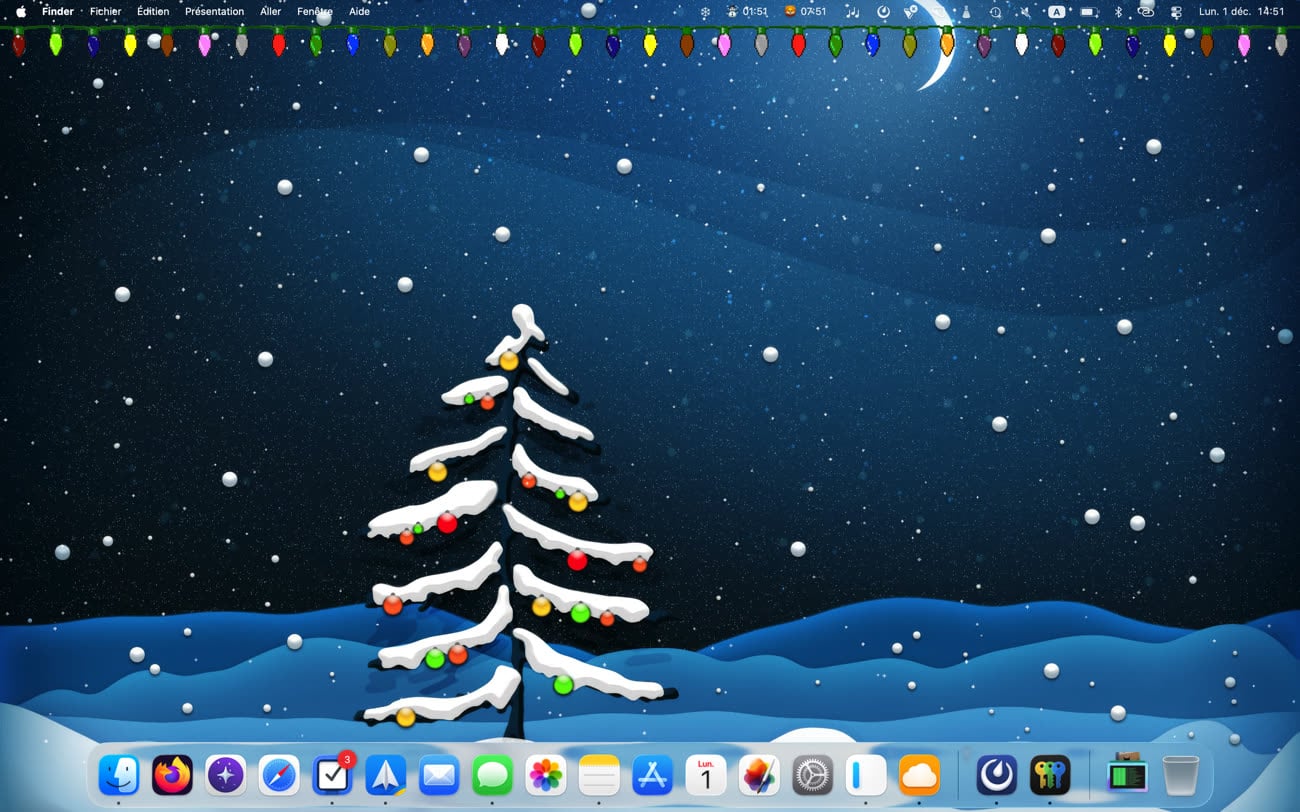Image resolution: width=1300 pixels, height=812 pixels.
Task: Open the Fichier menu
Action: (105, 12)
